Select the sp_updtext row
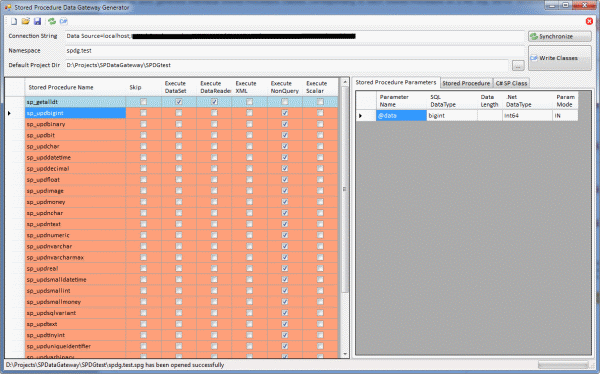 coord(75,324)
